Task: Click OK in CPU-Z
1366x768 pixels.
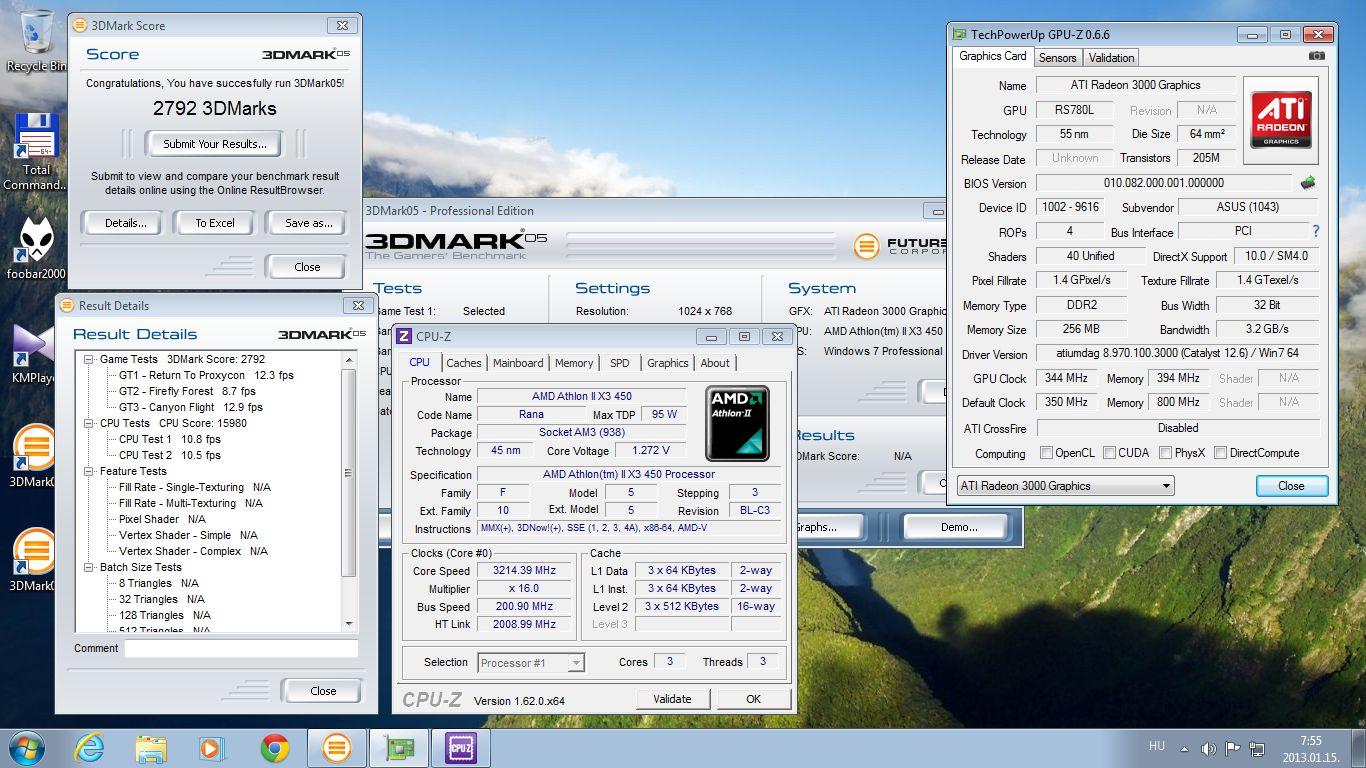Action: pos(753,699)
